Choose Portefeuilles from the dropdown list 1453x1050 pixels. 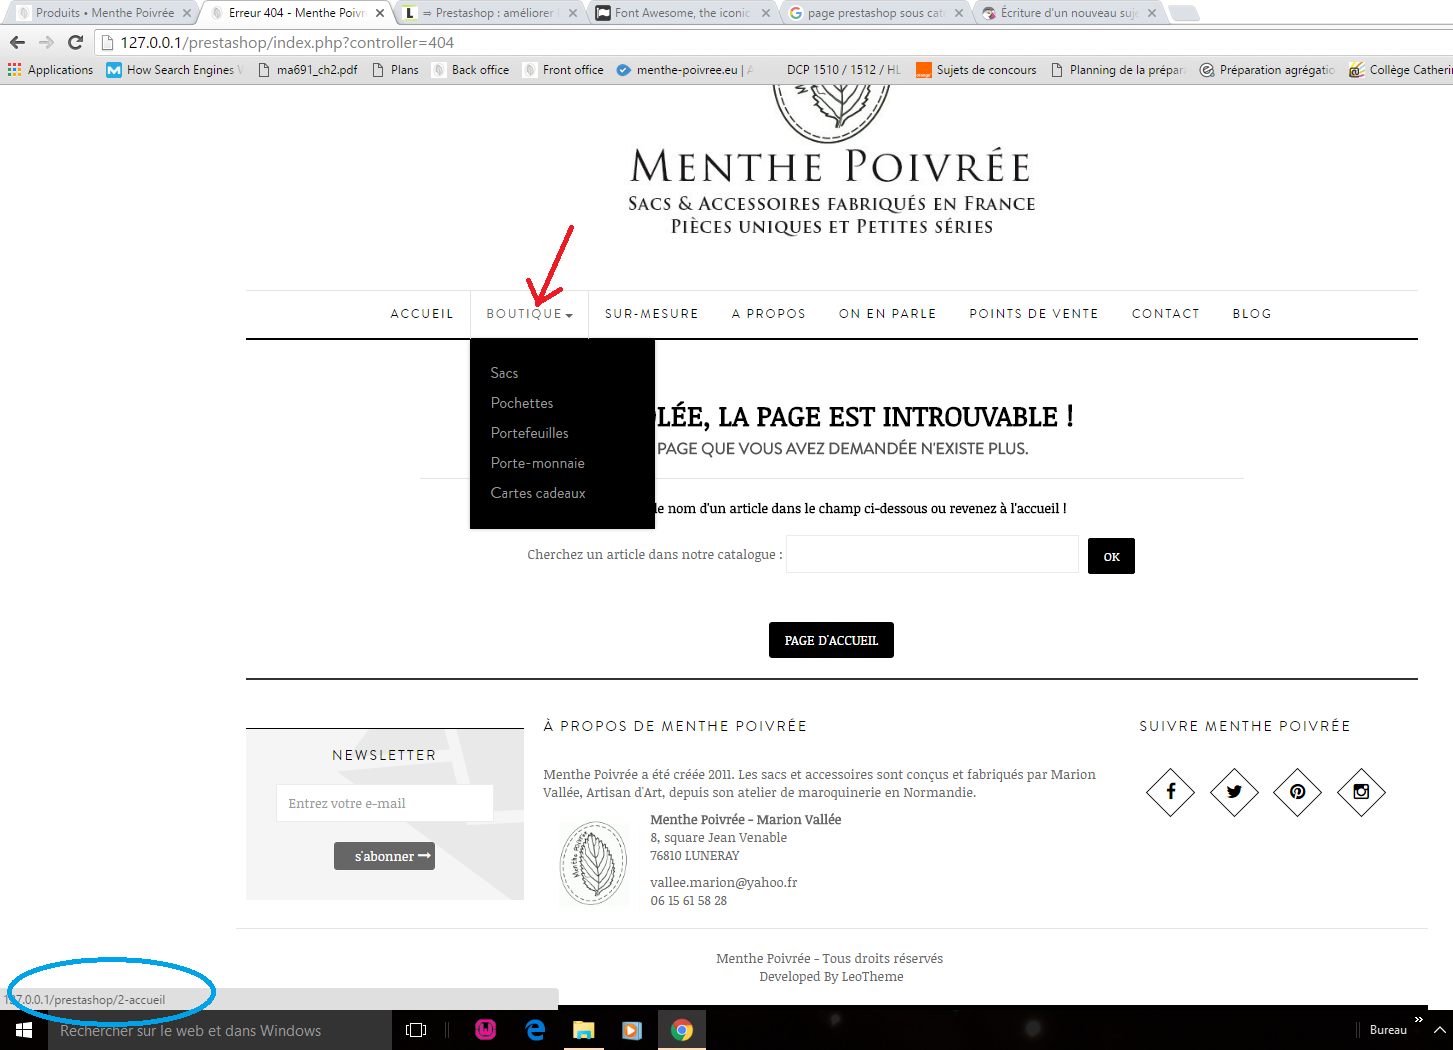[529, 433]
